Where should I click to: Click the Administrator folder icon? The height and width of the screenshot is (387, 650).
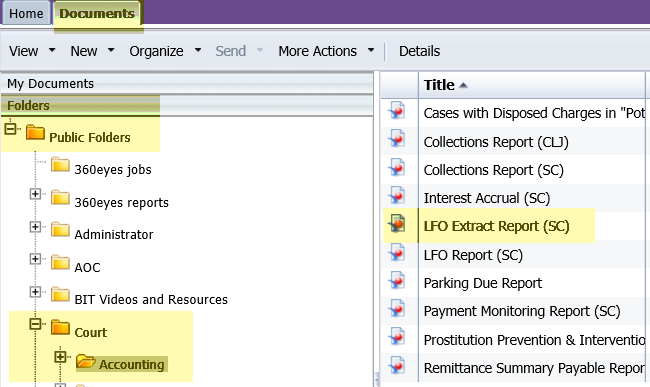coord(61,229)
